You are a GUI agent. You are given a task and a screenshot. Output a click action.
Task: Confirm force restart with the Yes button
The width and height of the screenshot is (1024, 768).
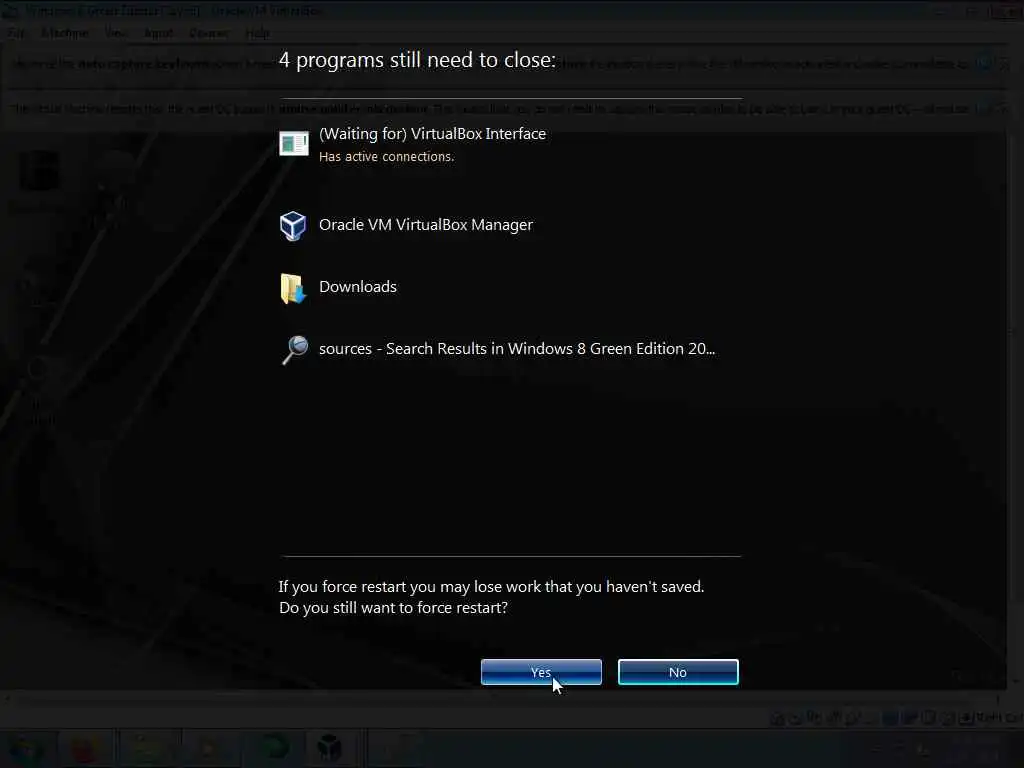(x=541, y=672)
